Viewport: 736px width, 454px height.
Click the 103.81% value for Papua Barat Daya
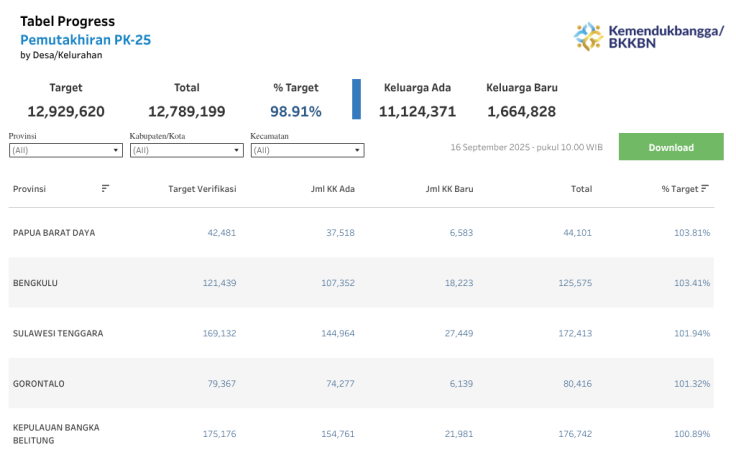(691, 233)
